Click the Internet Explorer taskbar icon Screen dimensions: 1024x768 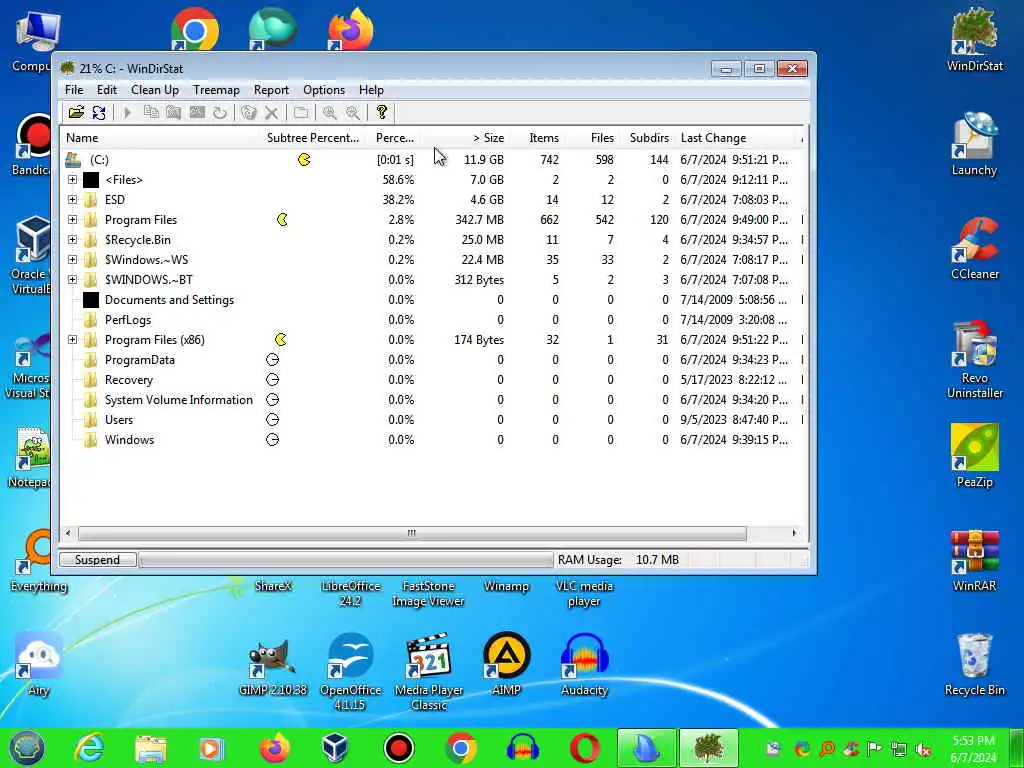pyautogui.click(x=89, y=748)
